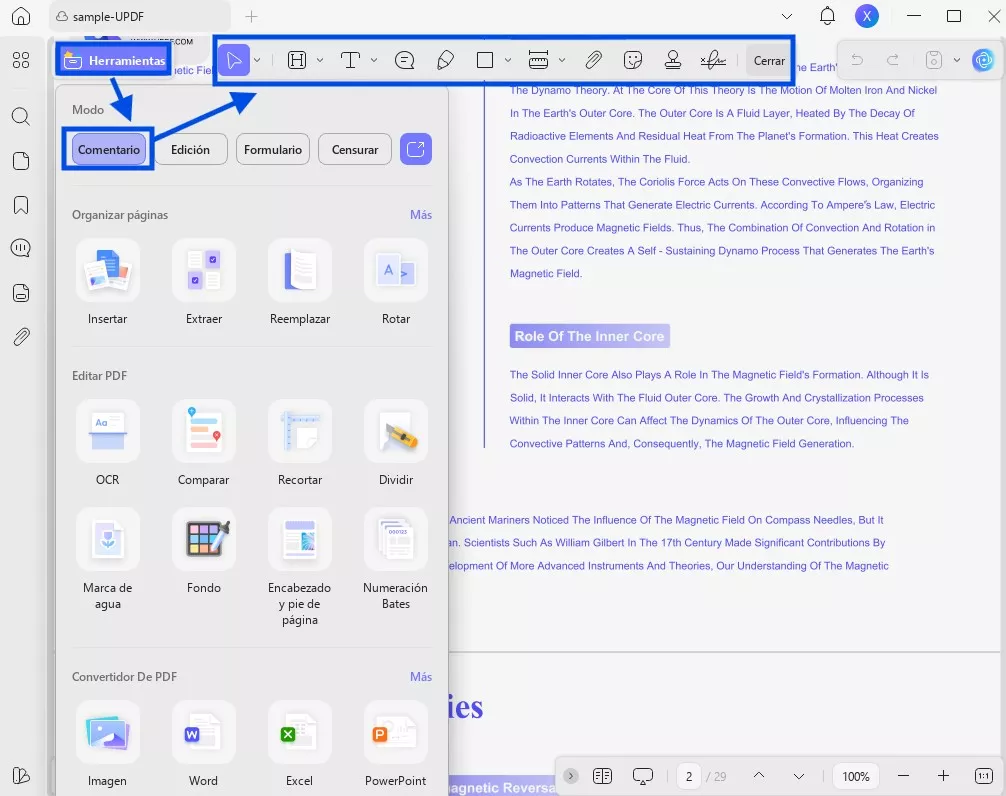
Task: Zoom in with the plus button
Action: pyautogui.click(x=943, y=776)
